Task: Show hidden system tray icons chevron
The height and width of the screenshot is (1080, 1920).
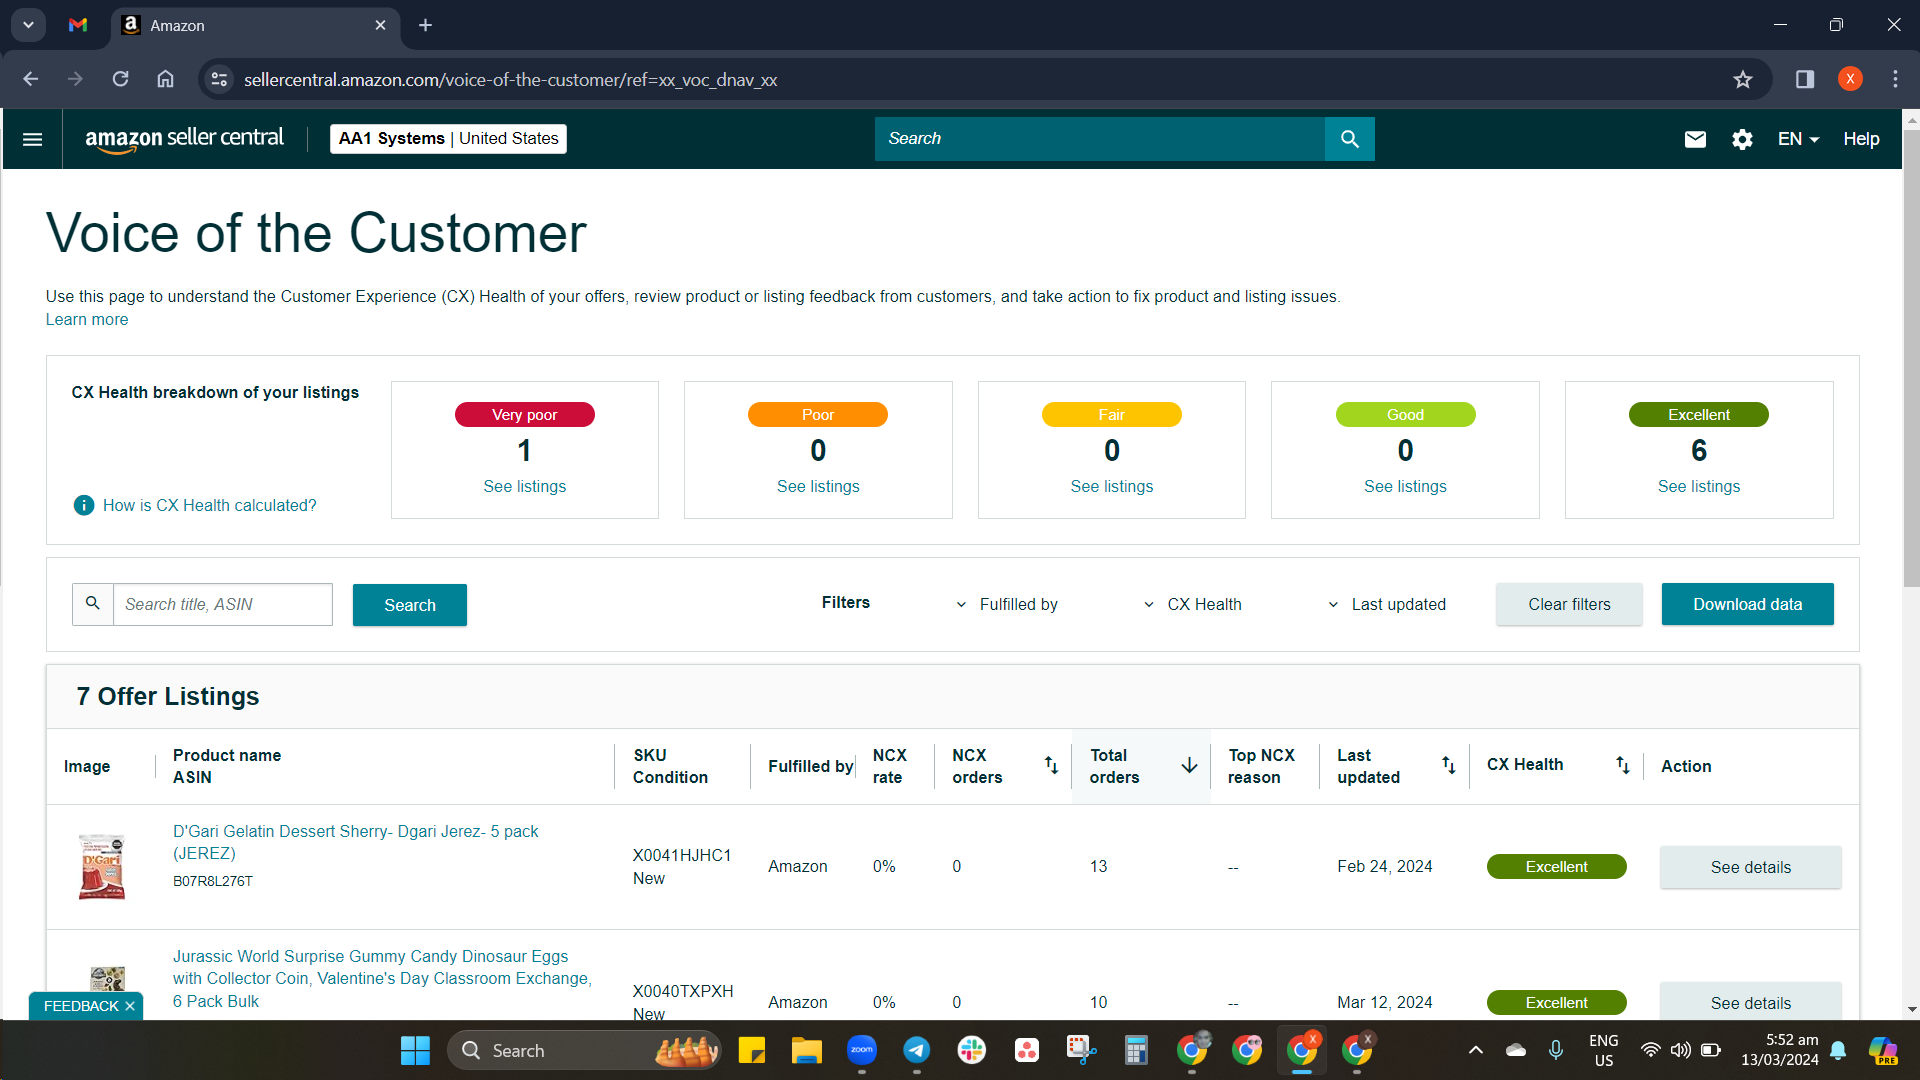Action: [1475, 1050]
